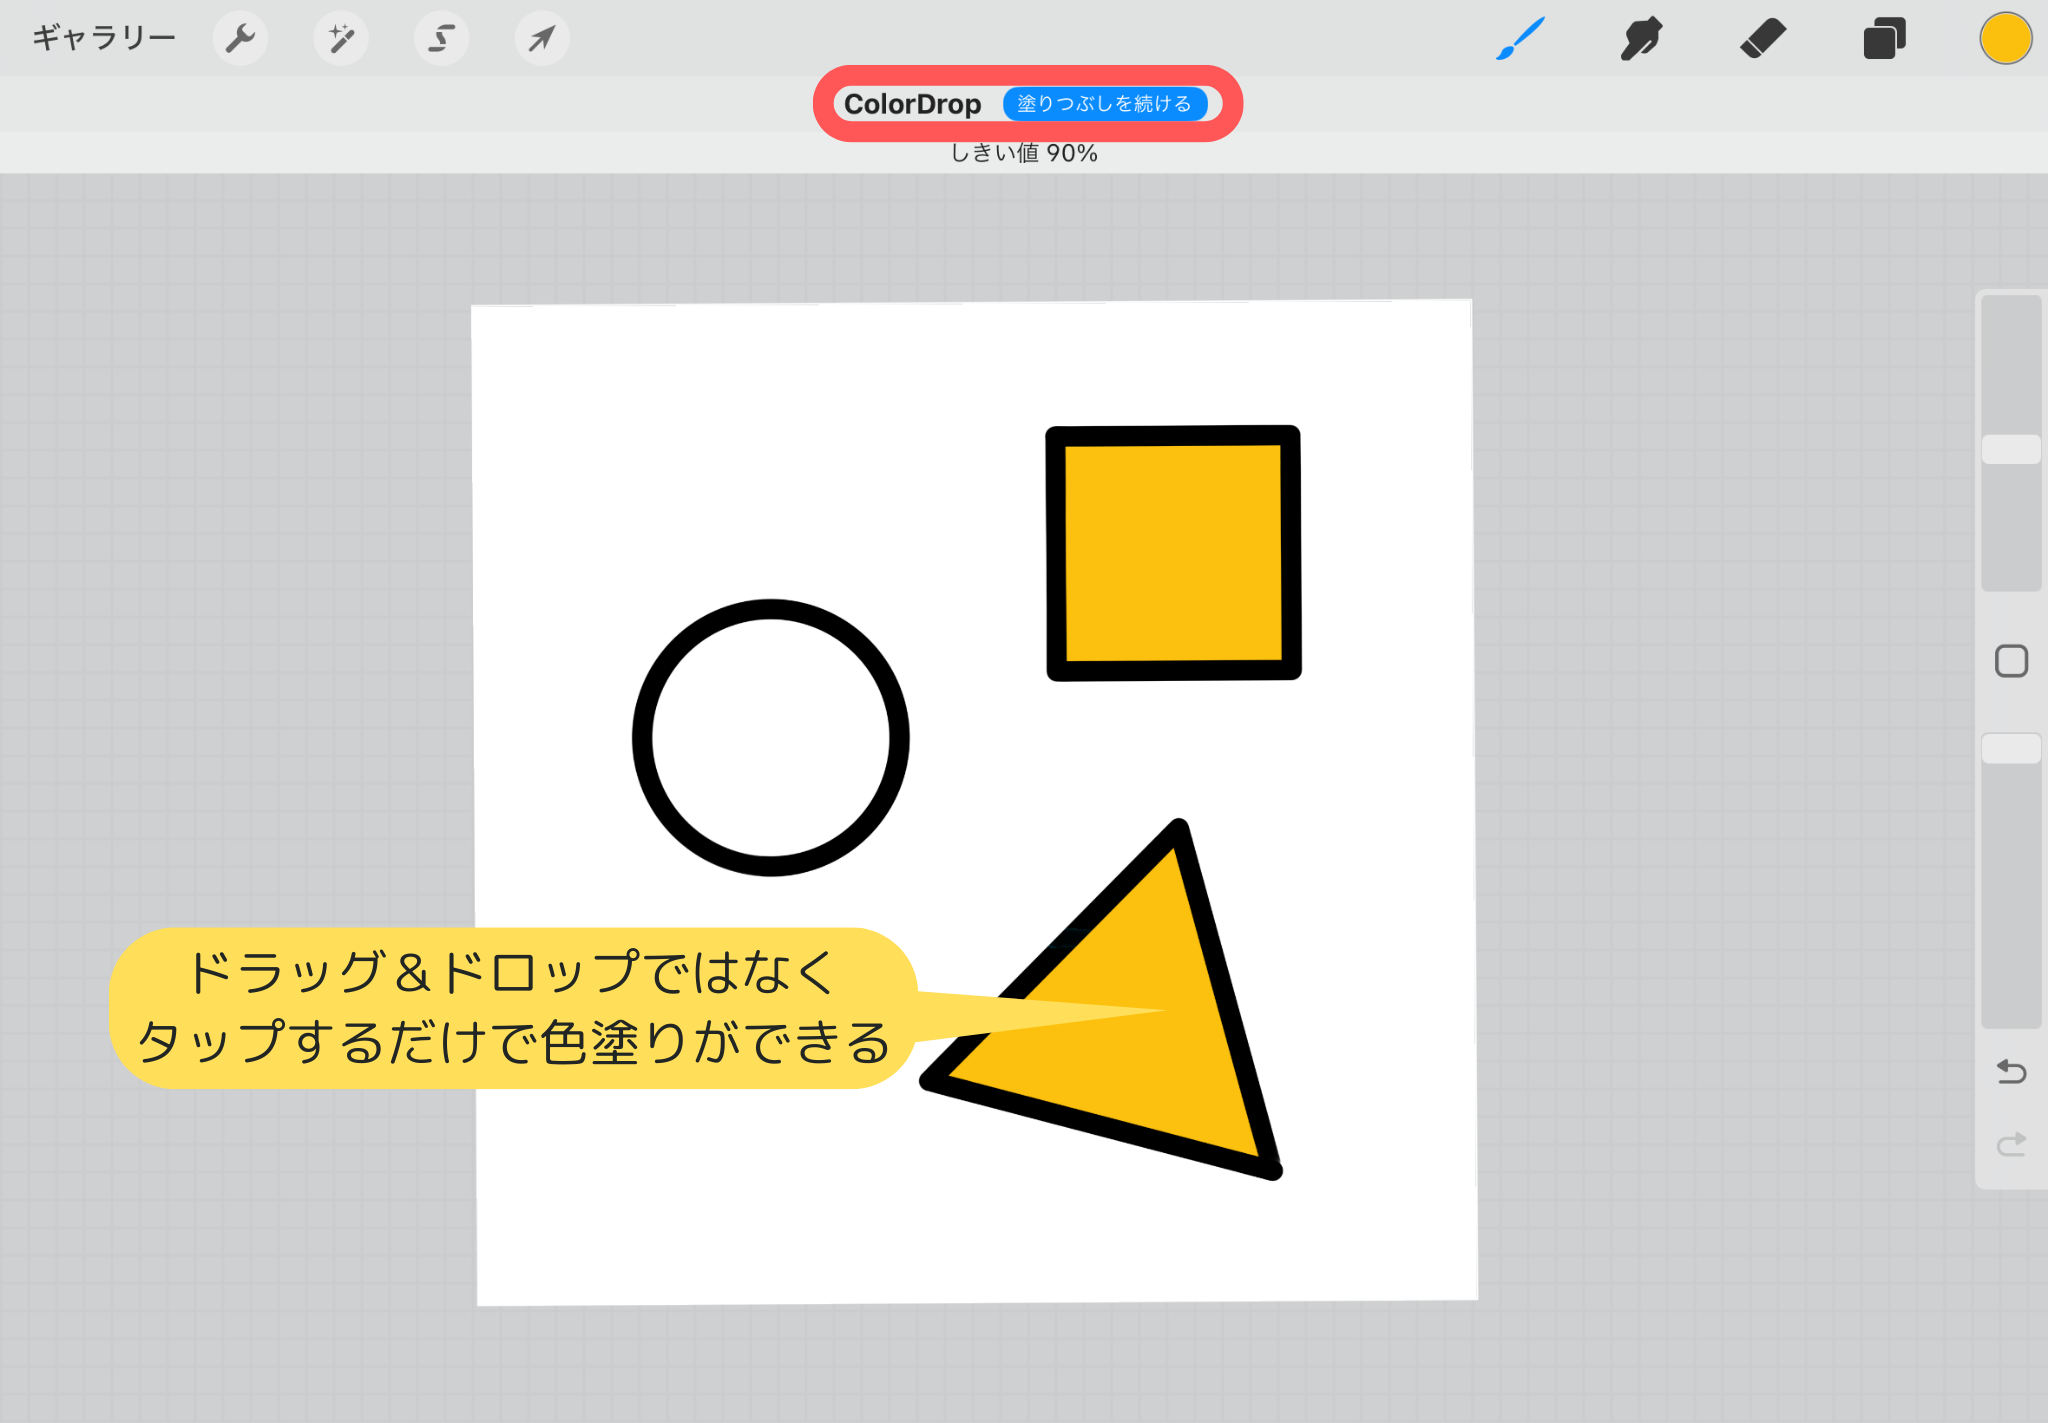Activate the Selection S tool

(441, 39)
